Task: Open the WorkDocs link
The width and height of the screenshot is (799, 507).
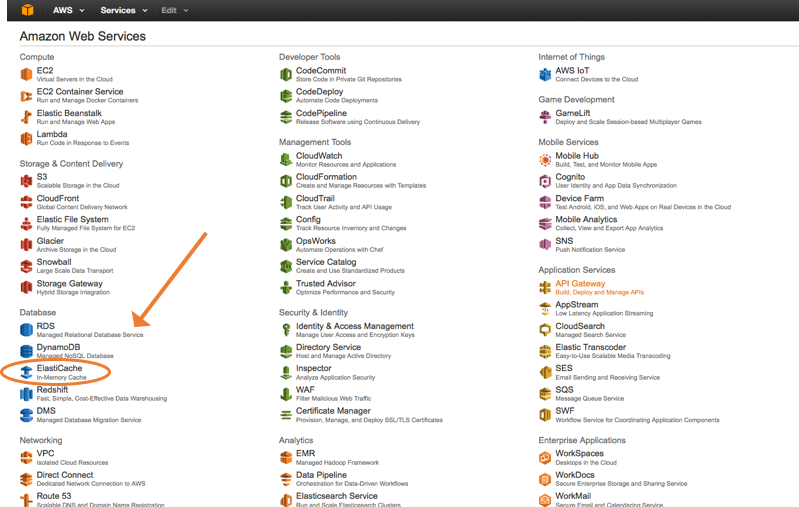Action: tap(575, 474)
